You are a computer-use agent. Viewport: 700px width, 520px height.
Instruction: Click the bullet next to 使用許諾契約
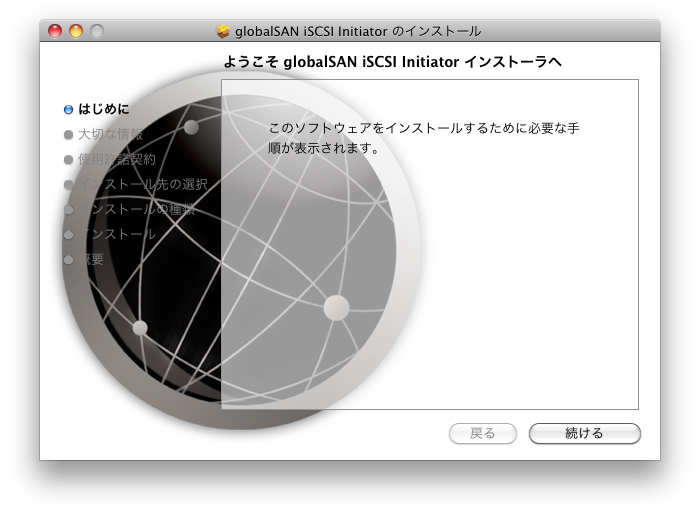click(68, 159)
